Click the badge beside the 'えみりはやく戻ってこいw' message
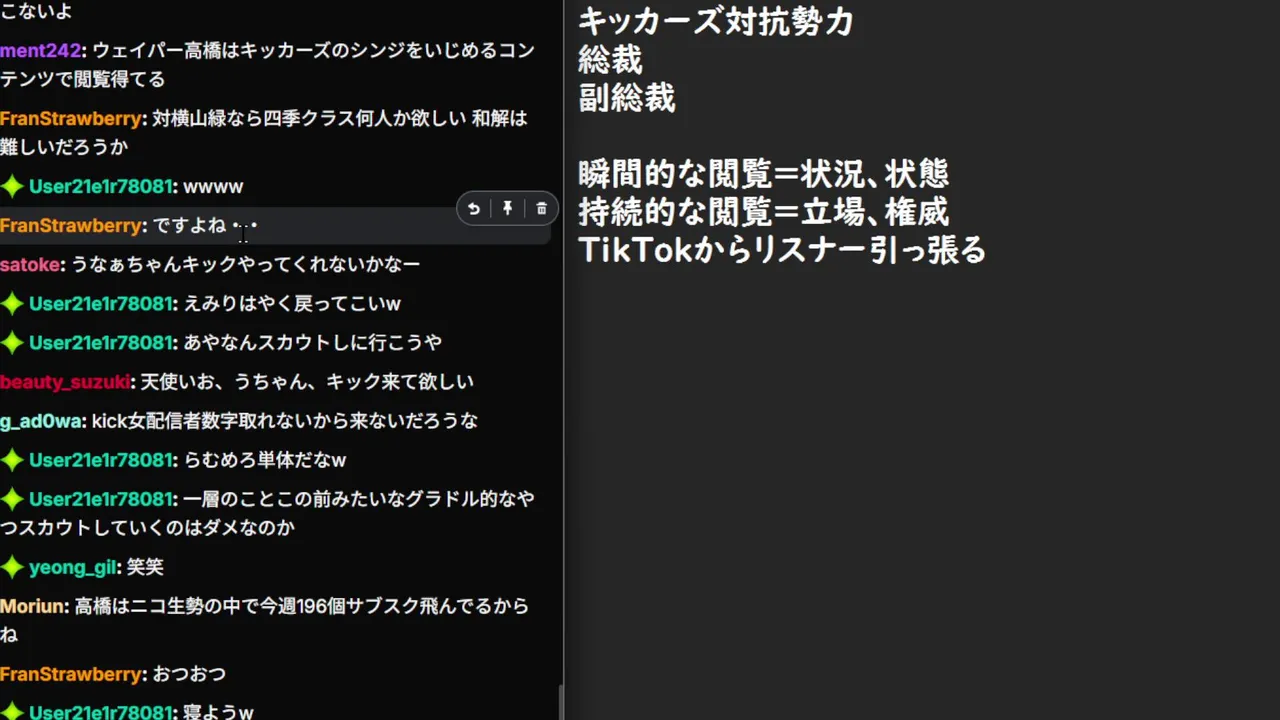This screenshot has height=720, width=1280. pyautogui.click(x=12, y=303)
